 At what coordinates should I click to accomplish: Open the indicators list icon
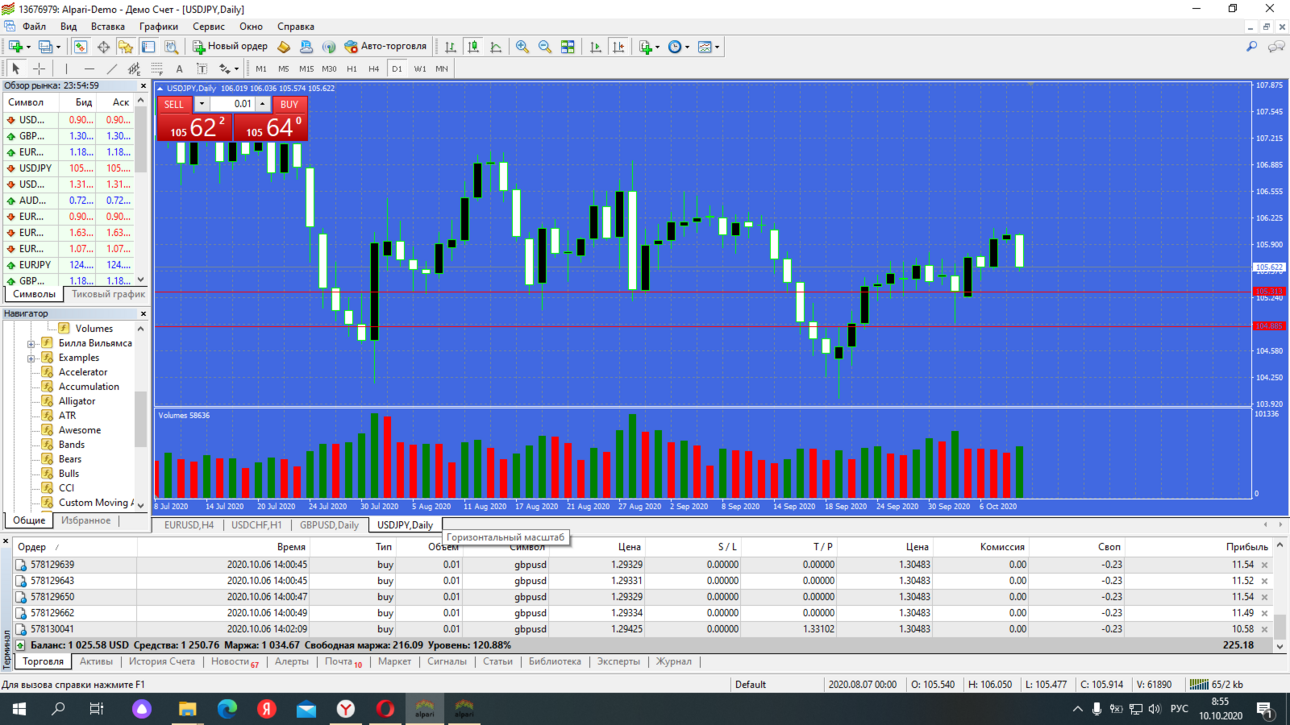[645, 47]
